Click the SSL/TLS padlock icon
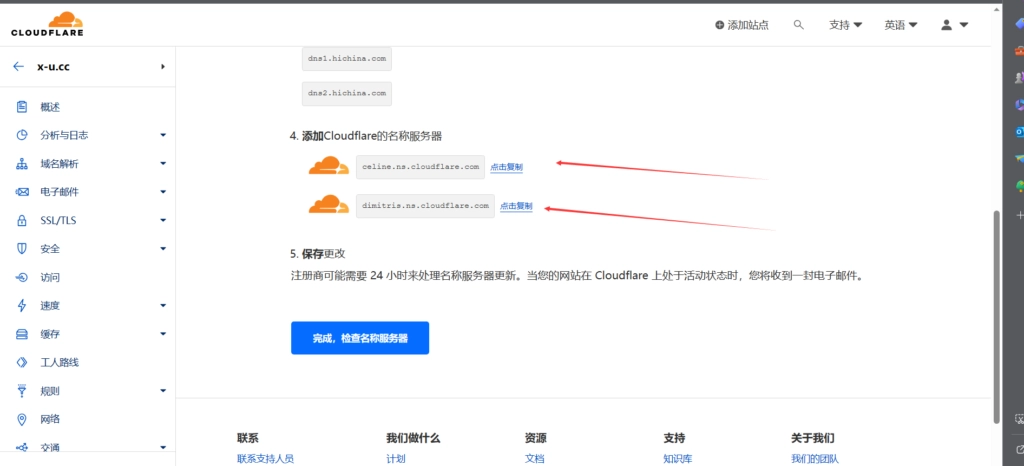 [22, 221]
